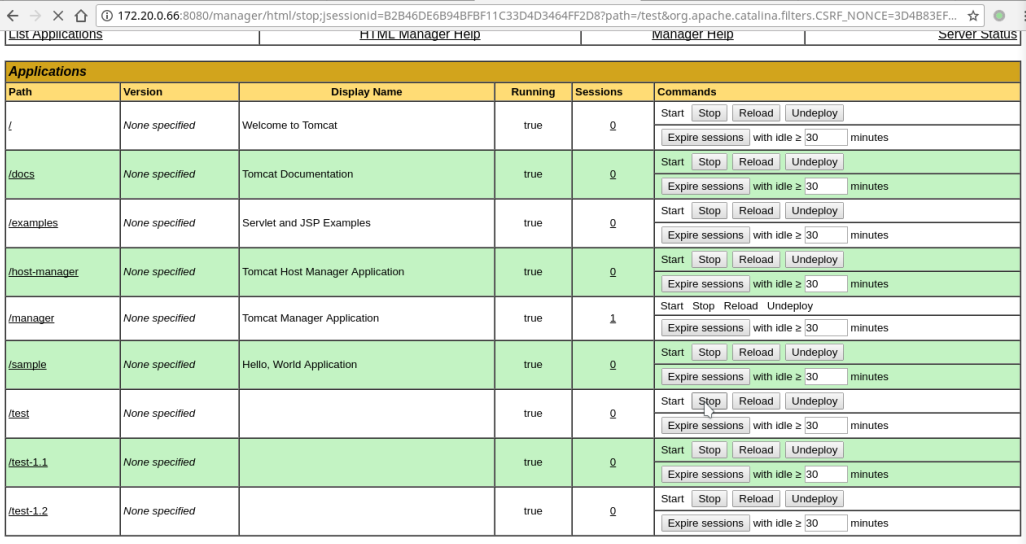Open the /host-manager path link

[x=43, y=272]
